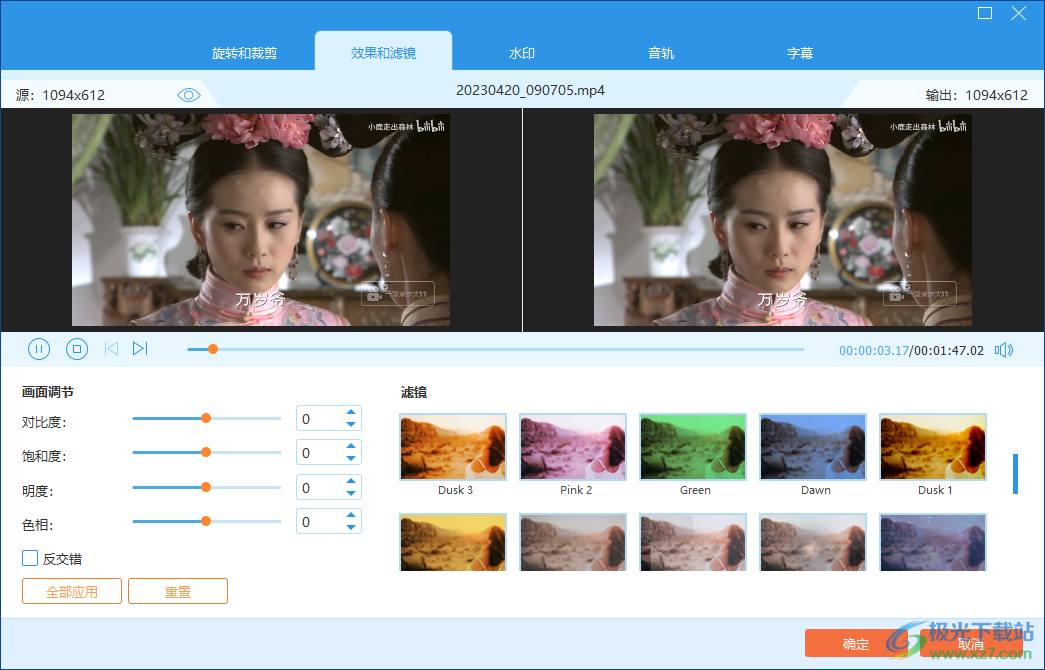1045x670 pixels.
Task: Select the purple filter below Dusk 1
Action: click(933, 542)
